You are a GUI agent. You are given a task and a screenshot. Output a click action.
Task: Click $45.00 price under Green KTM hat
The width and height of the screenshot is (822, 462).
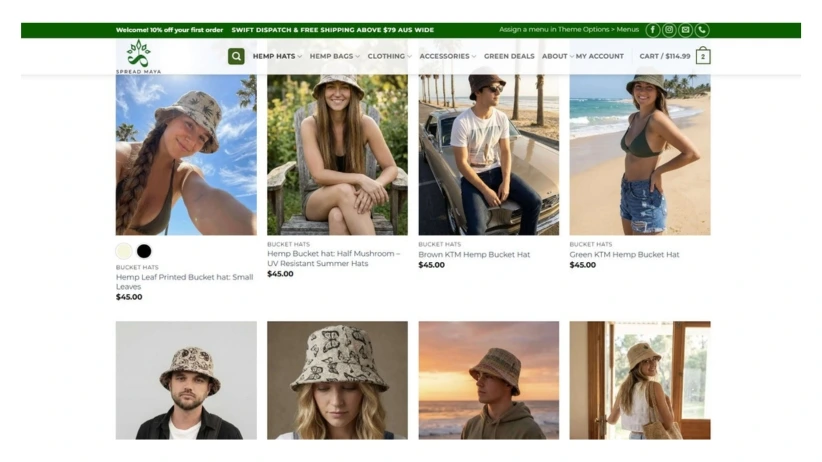(x=583, y=265)
